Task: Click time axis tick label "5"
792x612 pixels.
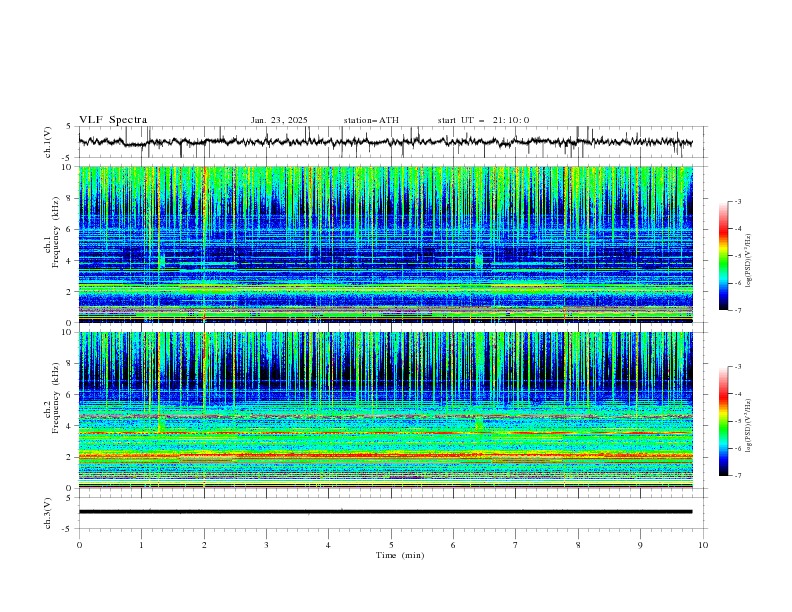Action: point(391,545)
